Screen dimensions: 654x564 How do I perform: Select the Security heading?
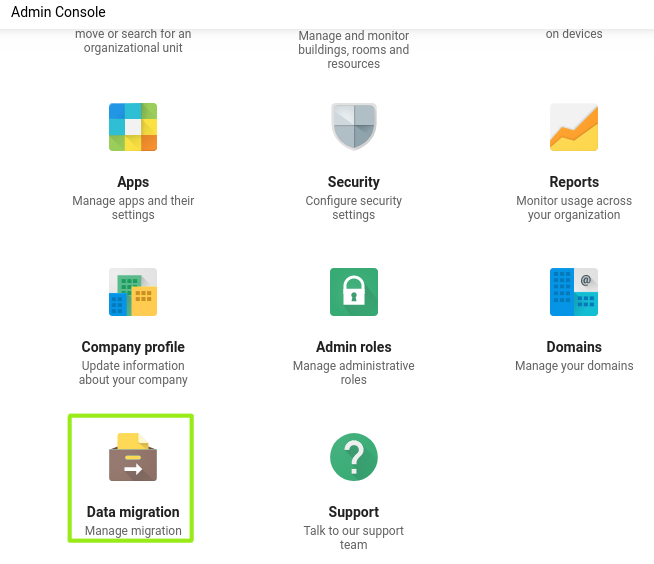(x=353, y=182)
